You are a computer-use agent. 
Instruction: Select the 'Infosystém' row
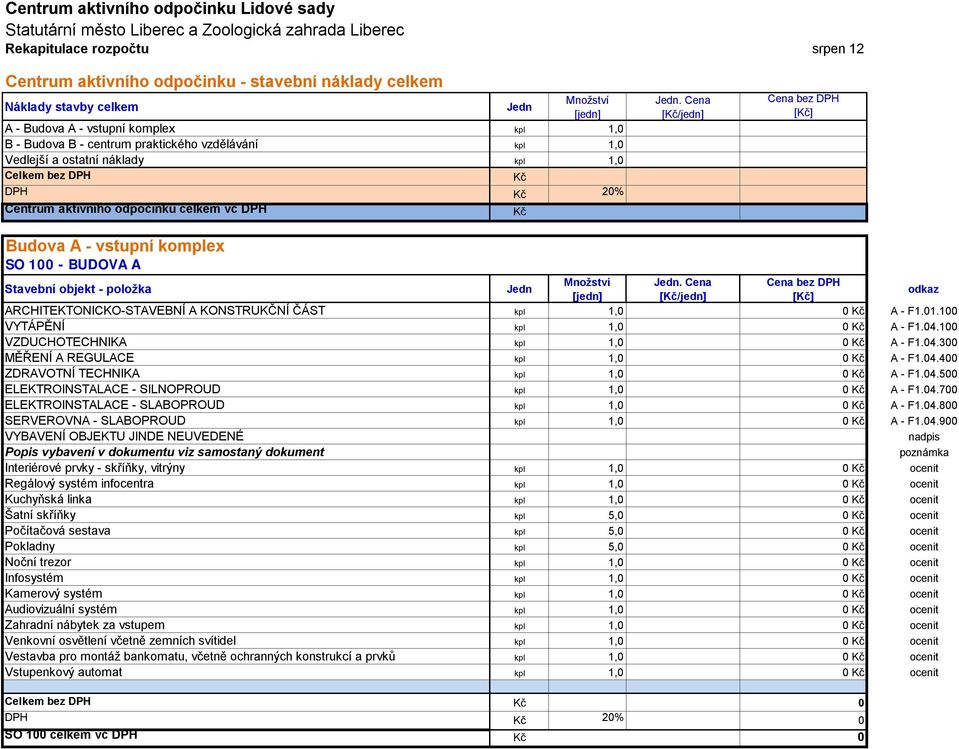click(x=434, y=578)
